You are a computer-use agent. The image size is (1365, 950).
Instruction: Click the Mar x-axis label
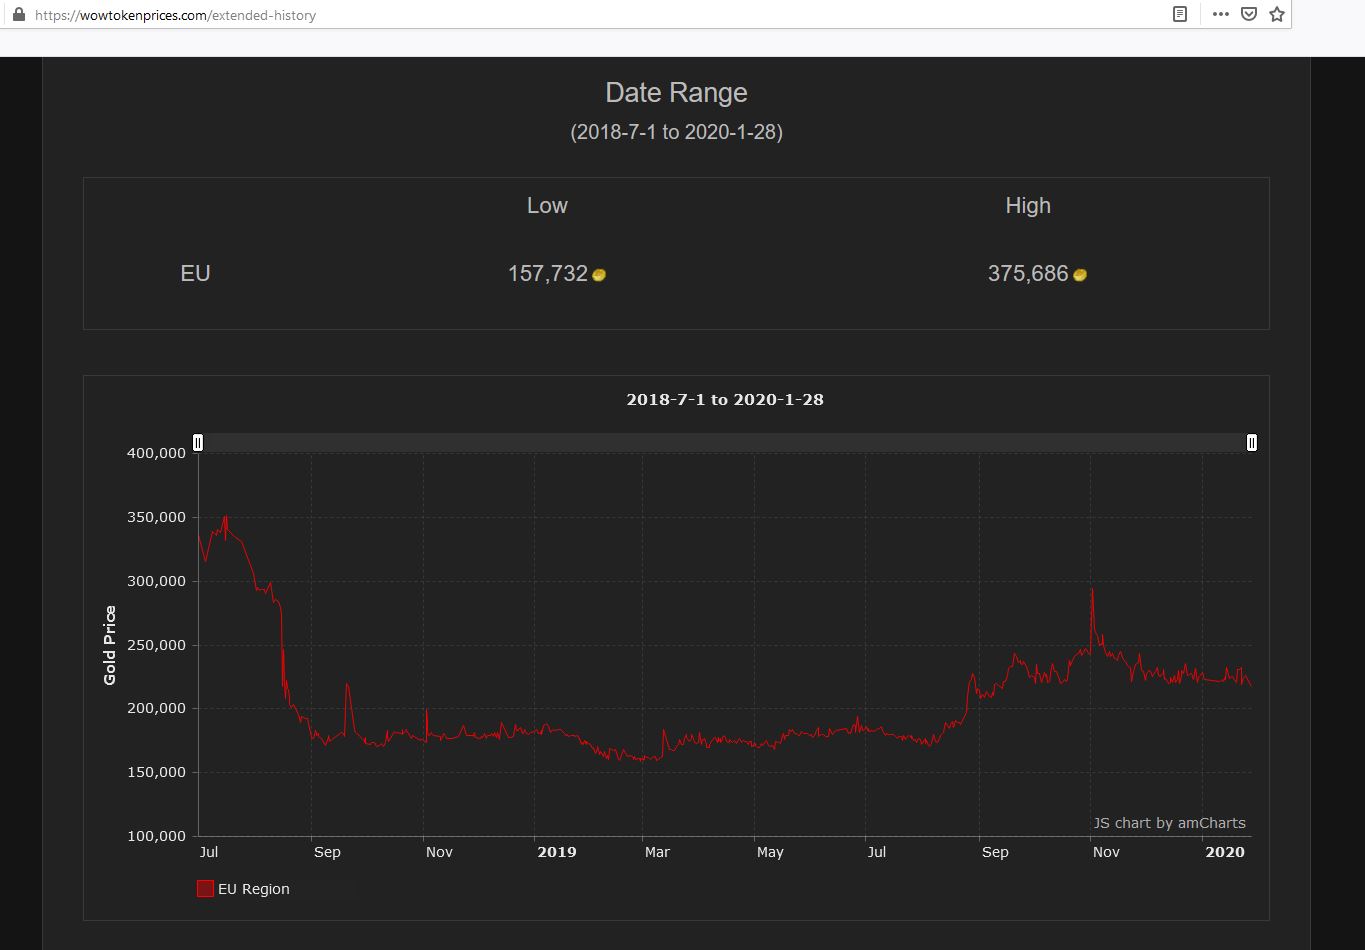657,852
